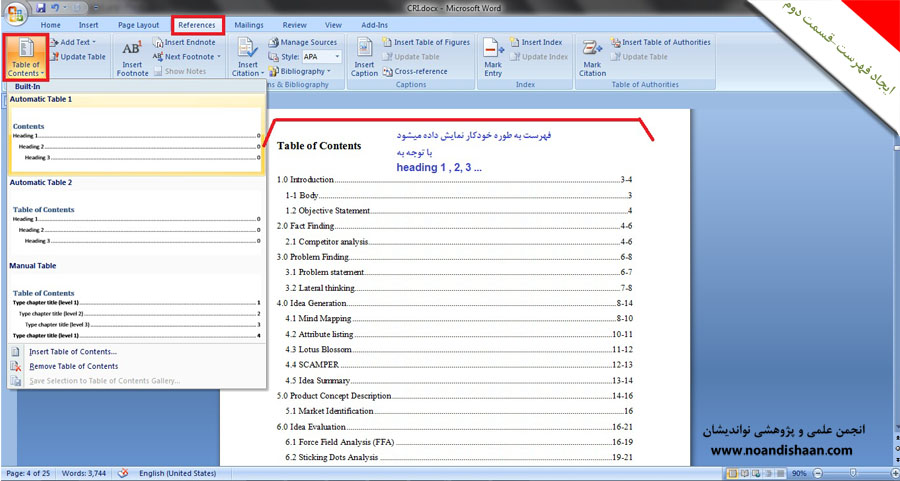Switch to the Page Layout tab
This screenshot has height=481, width=900.
pyautogui.click(x=138, y=24)
